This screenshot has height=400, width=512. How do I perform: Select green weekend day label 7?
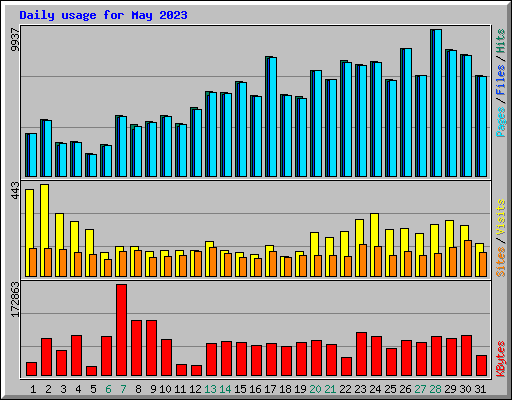[x=123, y=389]
